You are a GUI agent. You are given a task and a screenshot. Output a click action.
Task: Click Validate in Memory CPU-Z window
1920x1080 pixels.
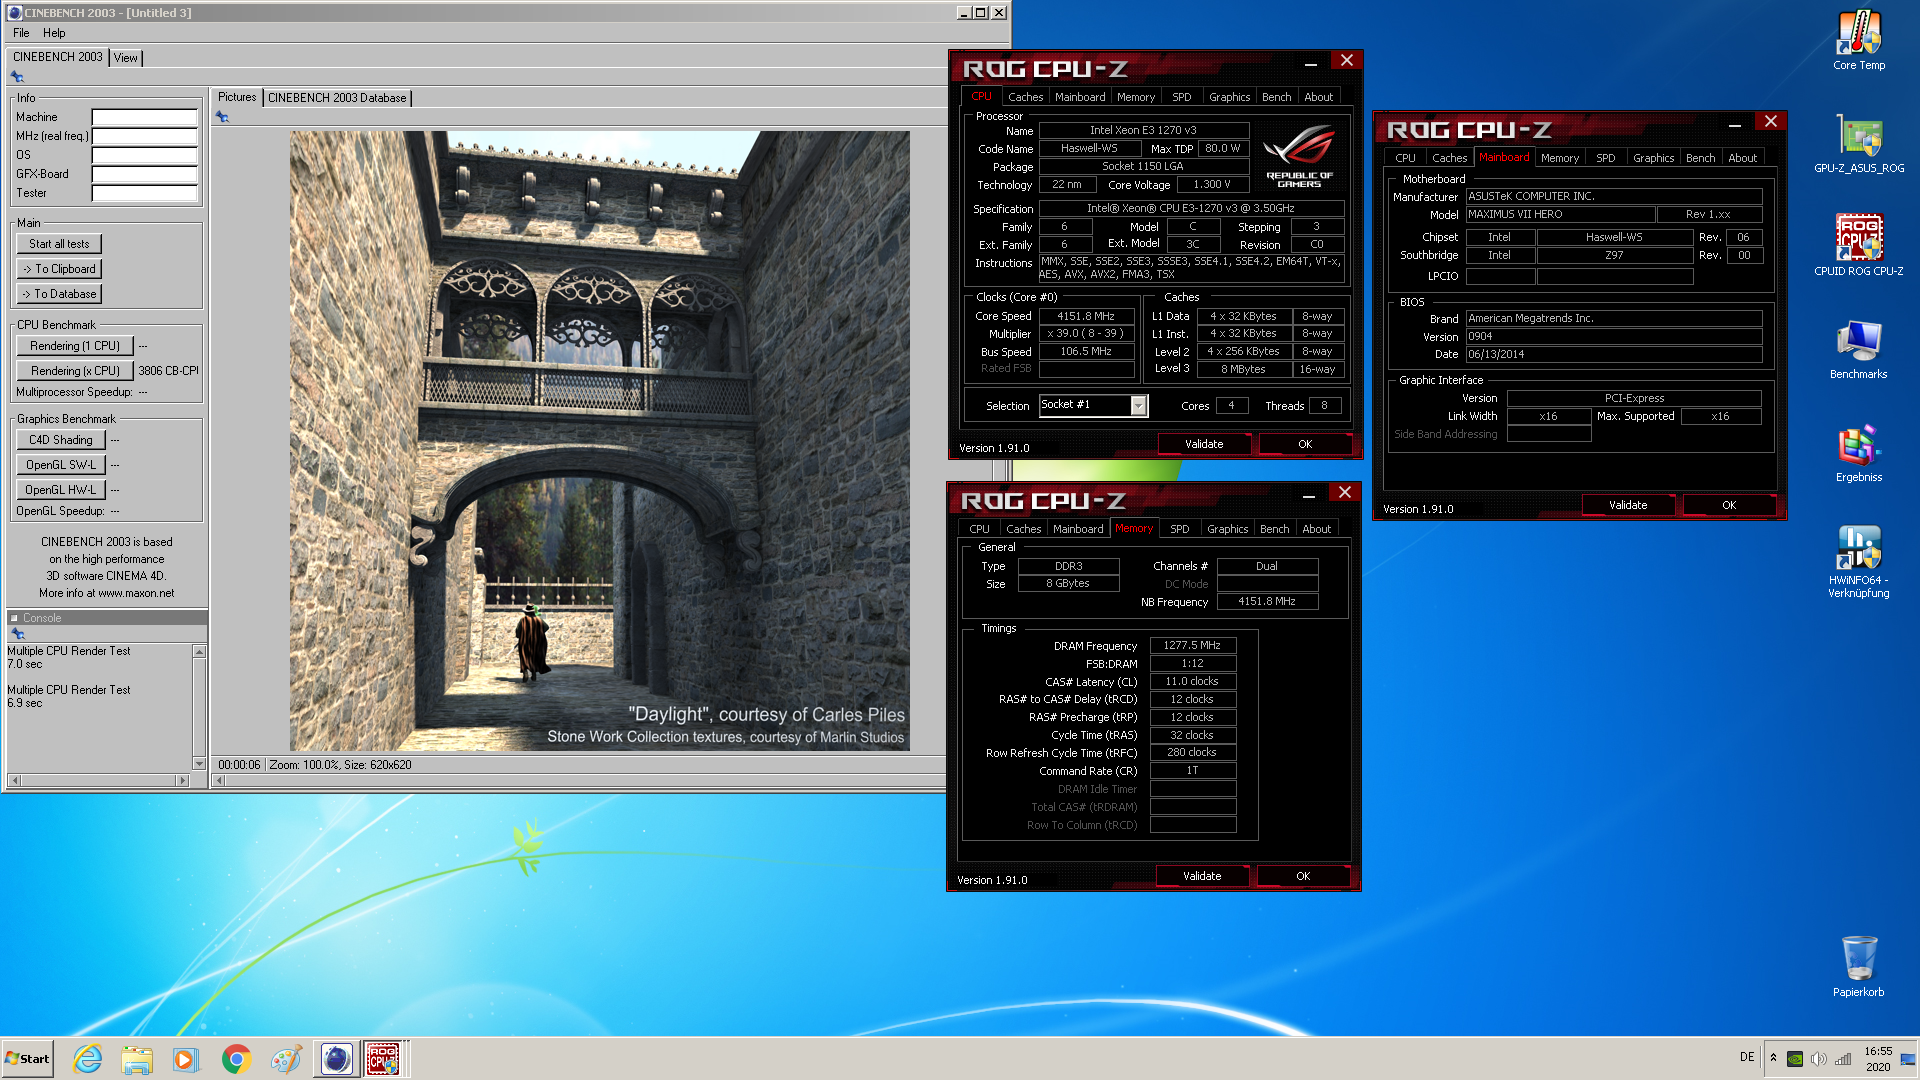coord(1202,876)
